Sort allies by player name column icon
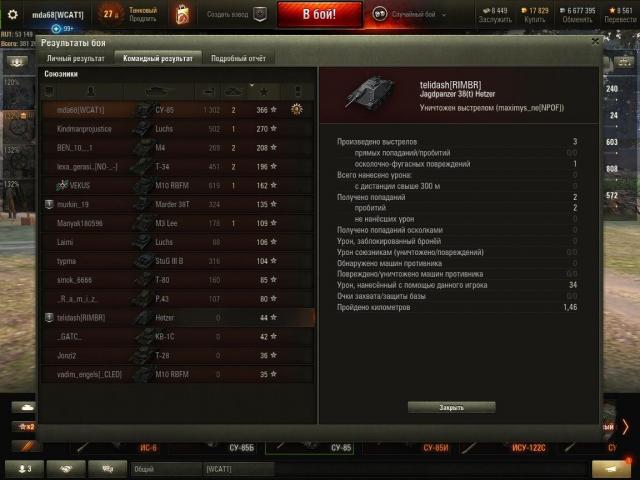 pos(91,92)
